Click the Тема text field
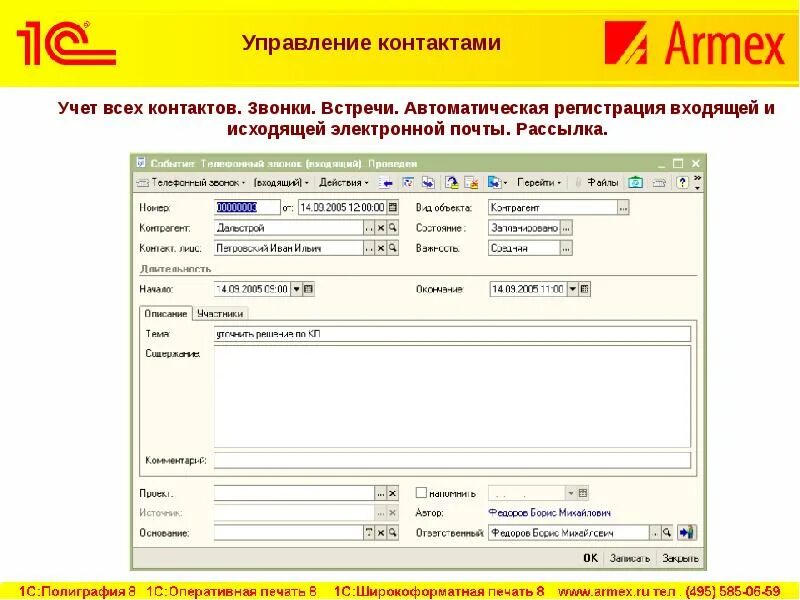This screenshot has width=800, height=600. point(452,334)
